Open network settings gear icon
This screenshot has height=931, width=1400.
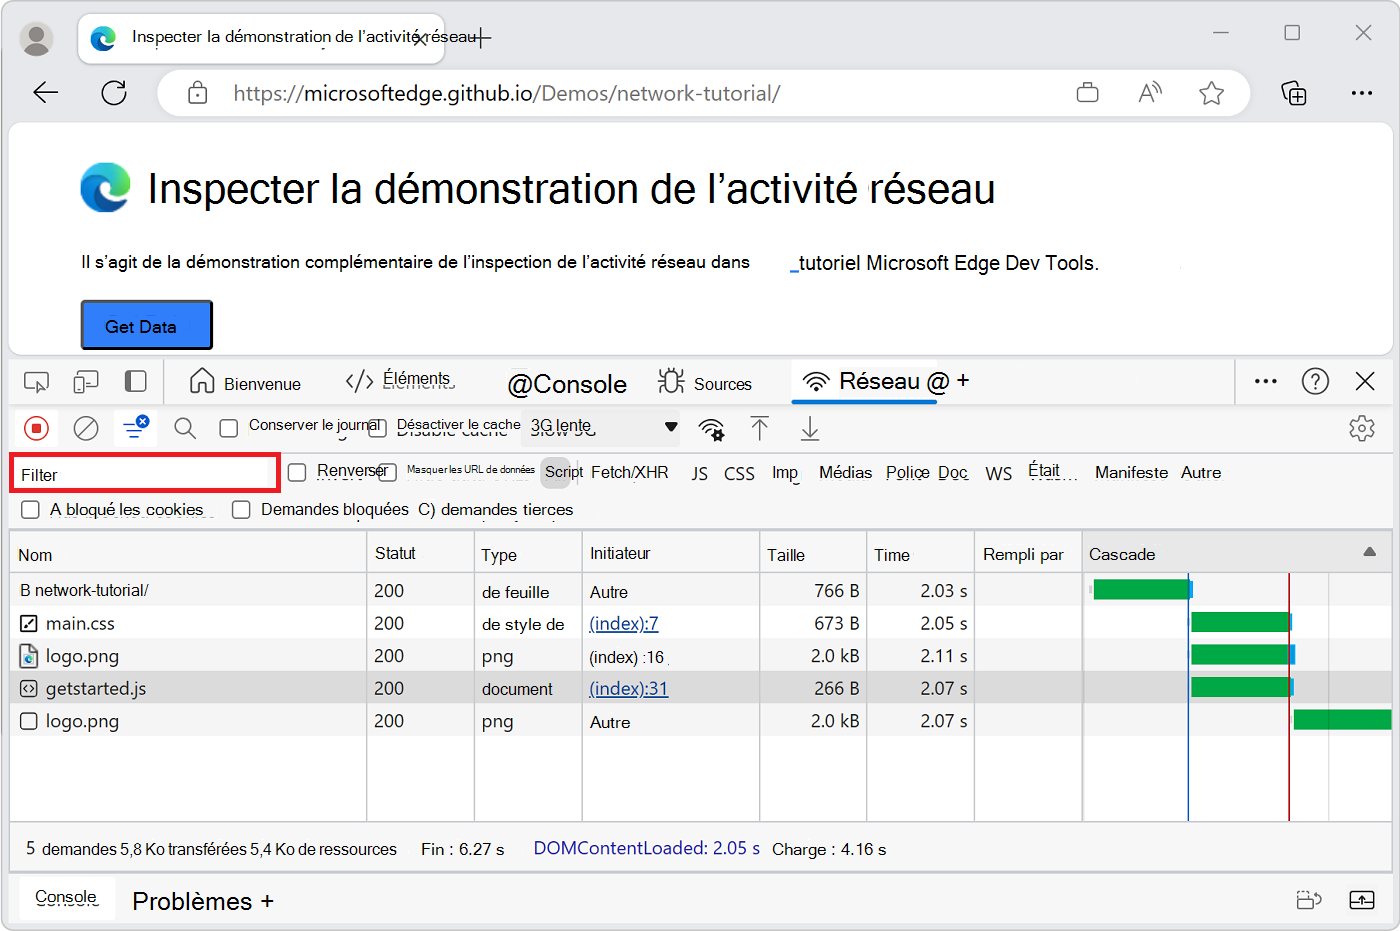pyautogui.click(x=1362, y=429)
